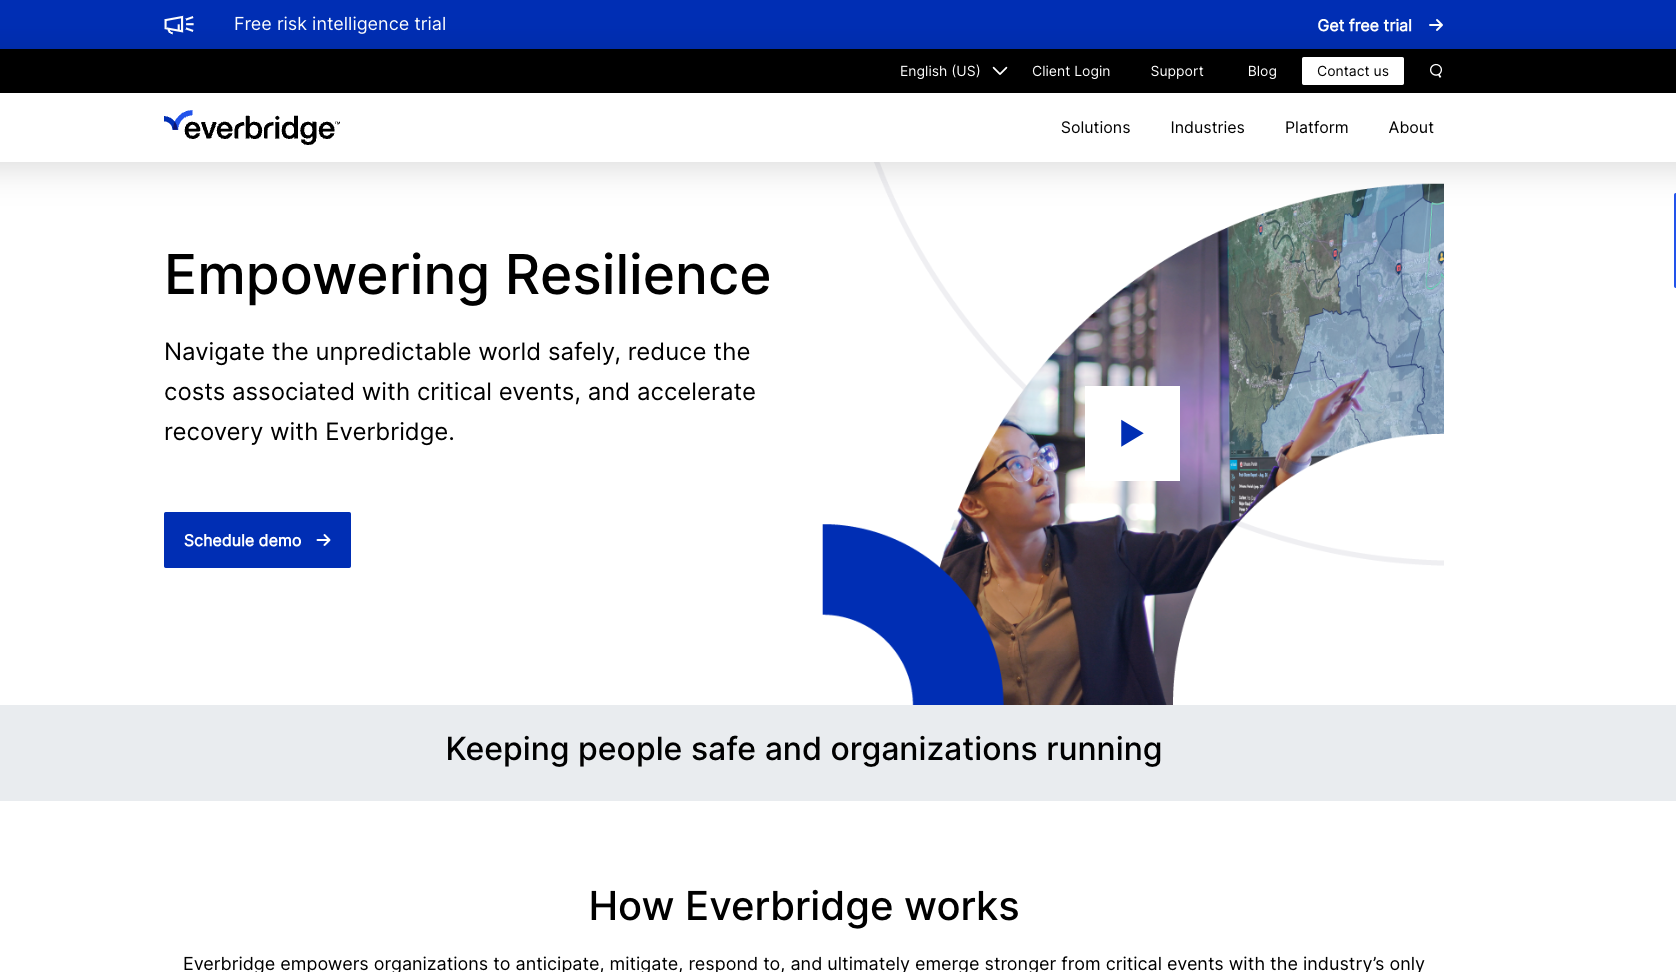Open the Industries menu
The image size is (1676, 972).
click(x=1207, y=128)
